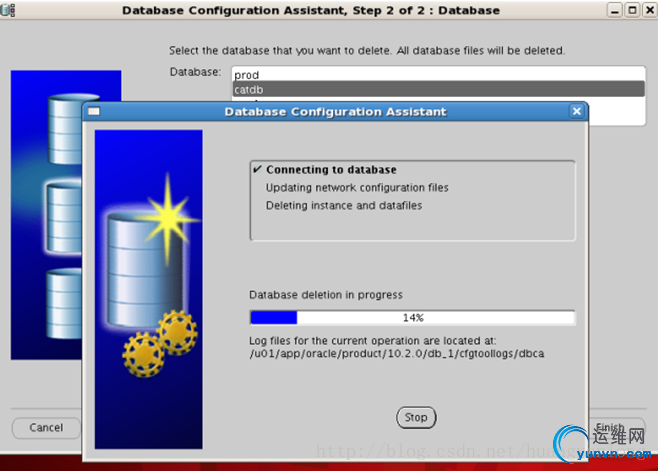
Task: Click the cfgtoollogs/dbca log path text
Action: click(x=397, y=353)
